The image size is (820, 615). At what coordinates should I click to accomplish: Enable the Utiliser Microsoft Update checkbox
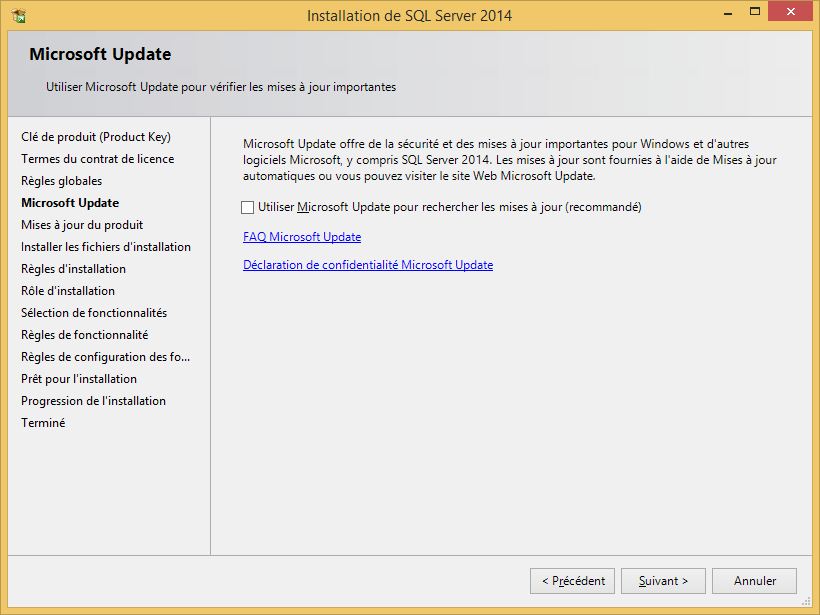point(247,208)
